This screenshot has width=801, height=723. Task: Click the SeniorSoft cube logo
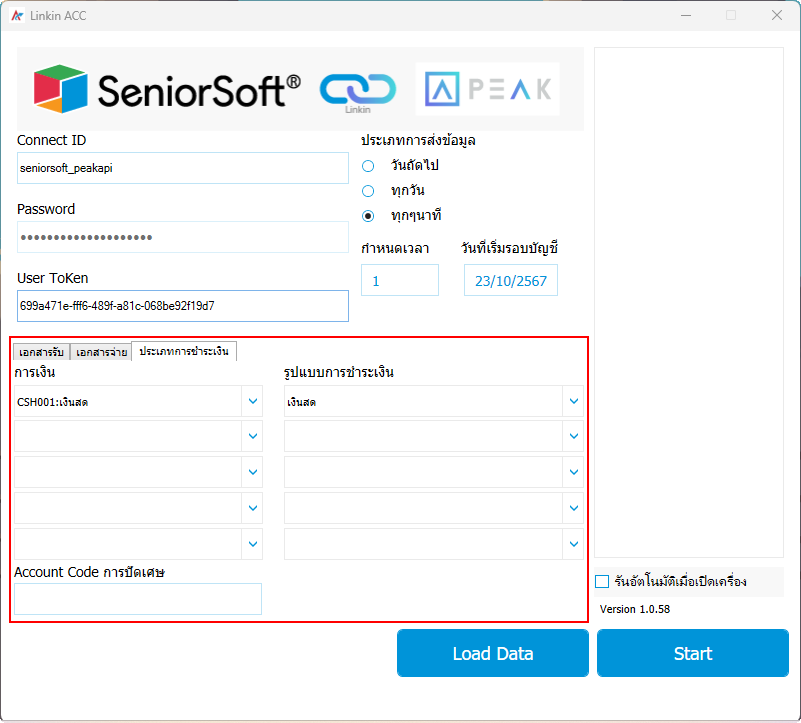60,89
